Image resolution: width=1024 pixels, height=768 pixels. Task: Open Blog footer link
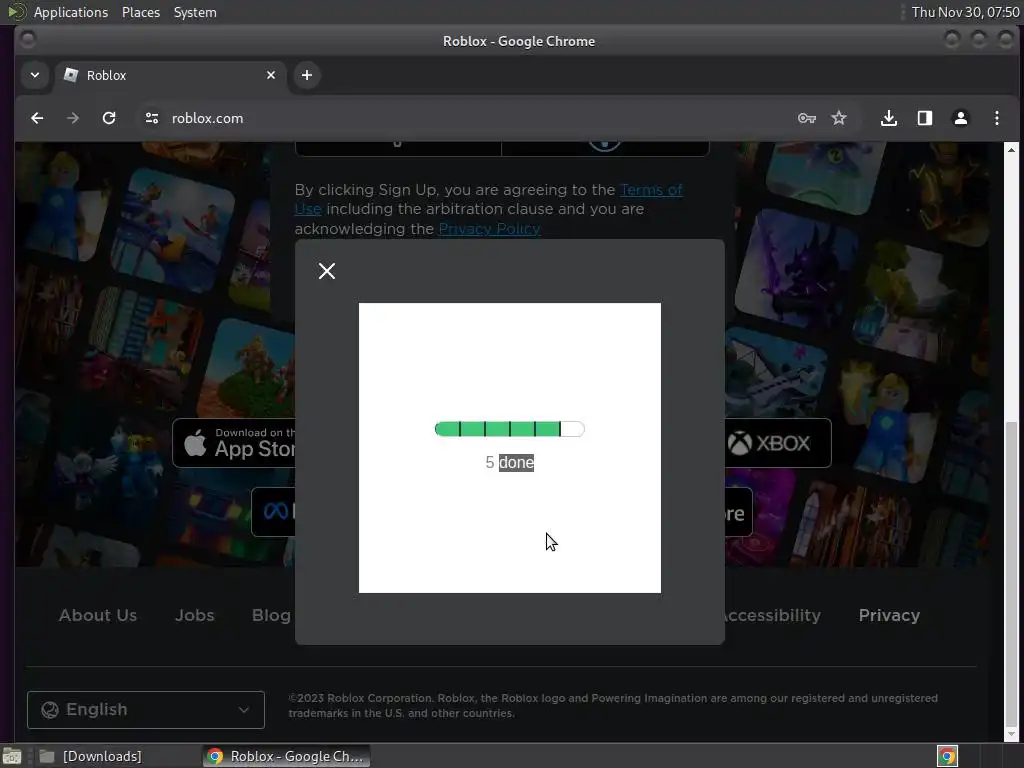[x=271, y=615]
